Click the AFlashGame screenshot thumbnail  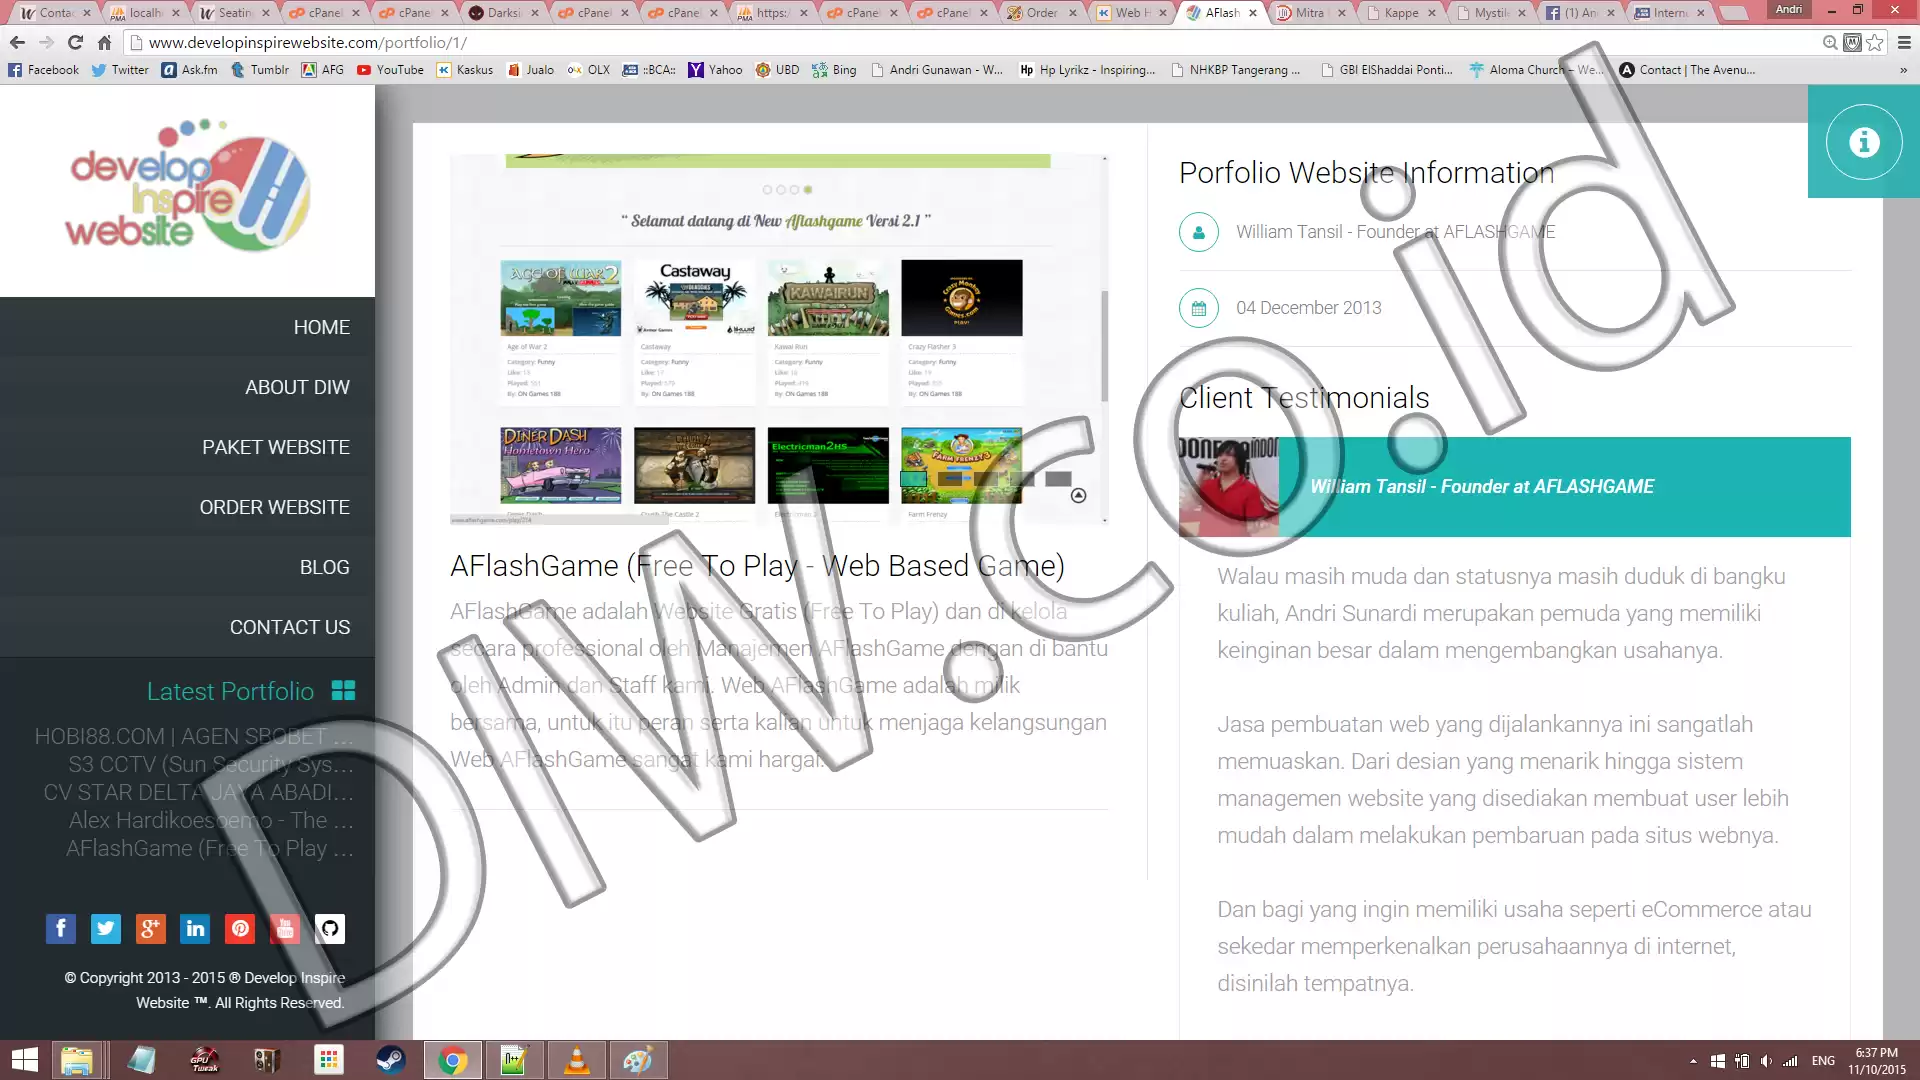pos(779,340)
